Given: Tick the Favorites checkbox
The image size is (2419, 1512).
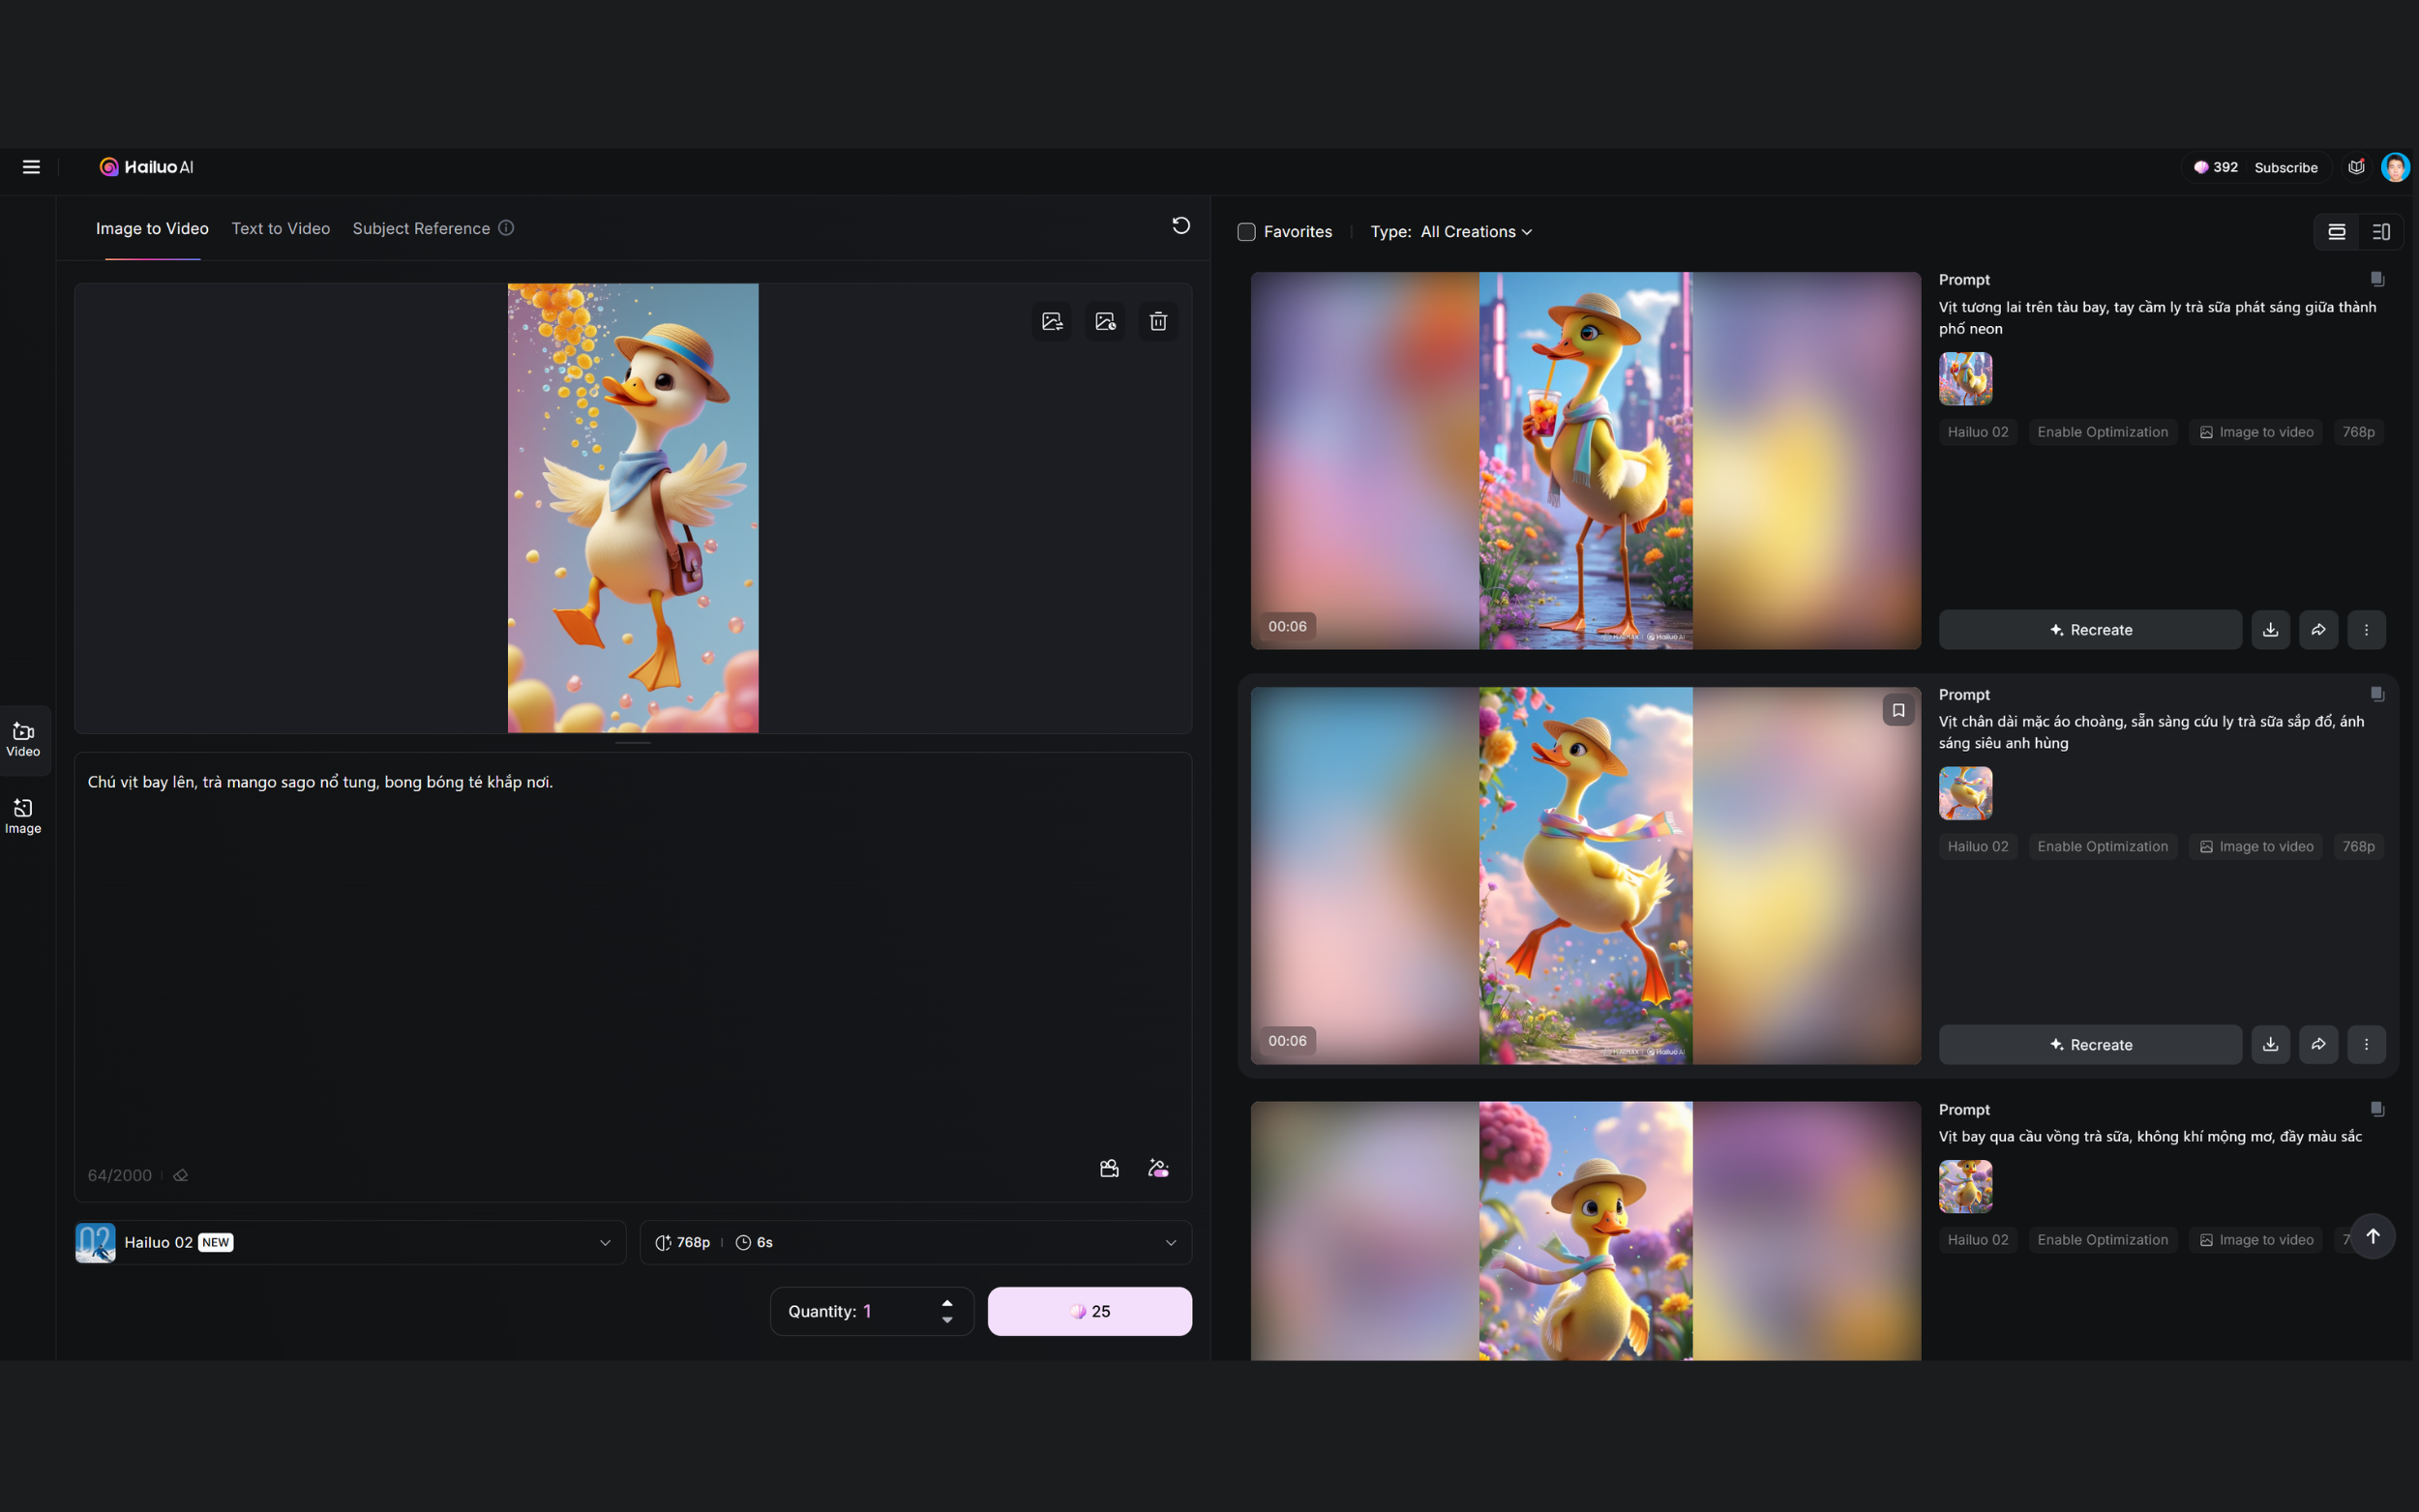Looking at the screenshot, I should click(1246, 232).
